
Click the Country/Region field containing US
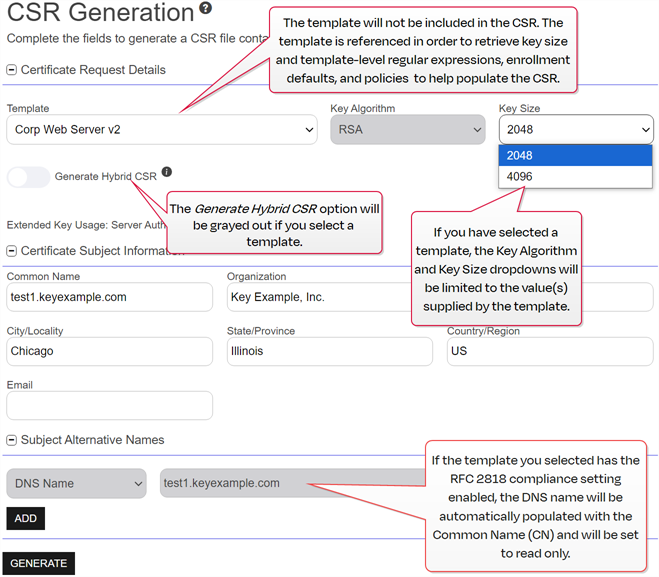point(550,351)
